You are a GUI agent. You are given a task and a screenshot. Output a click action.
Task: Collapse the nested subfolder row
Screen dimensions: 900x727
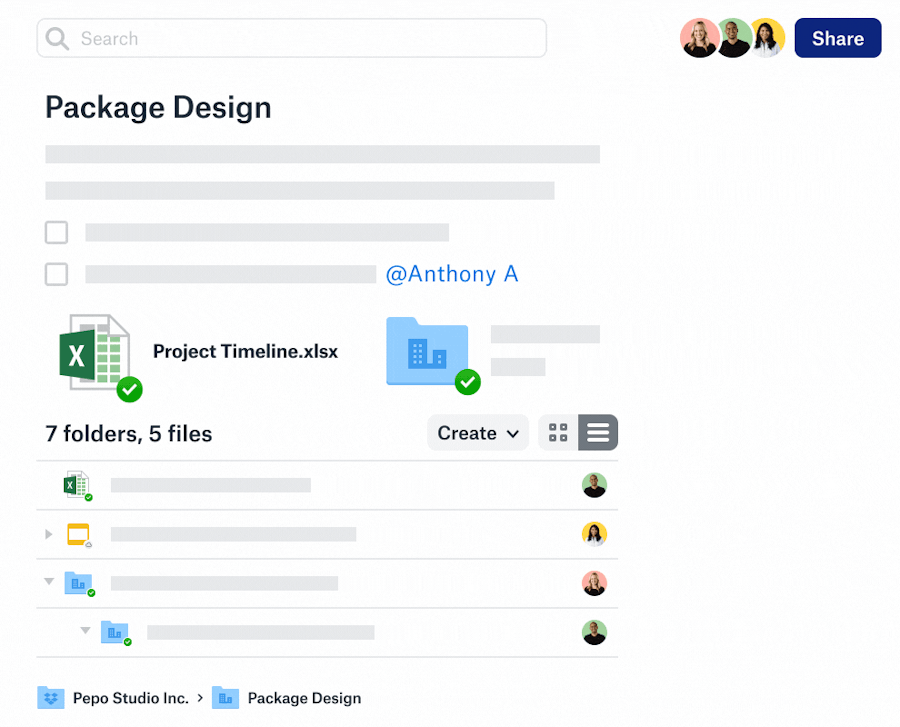86,630
